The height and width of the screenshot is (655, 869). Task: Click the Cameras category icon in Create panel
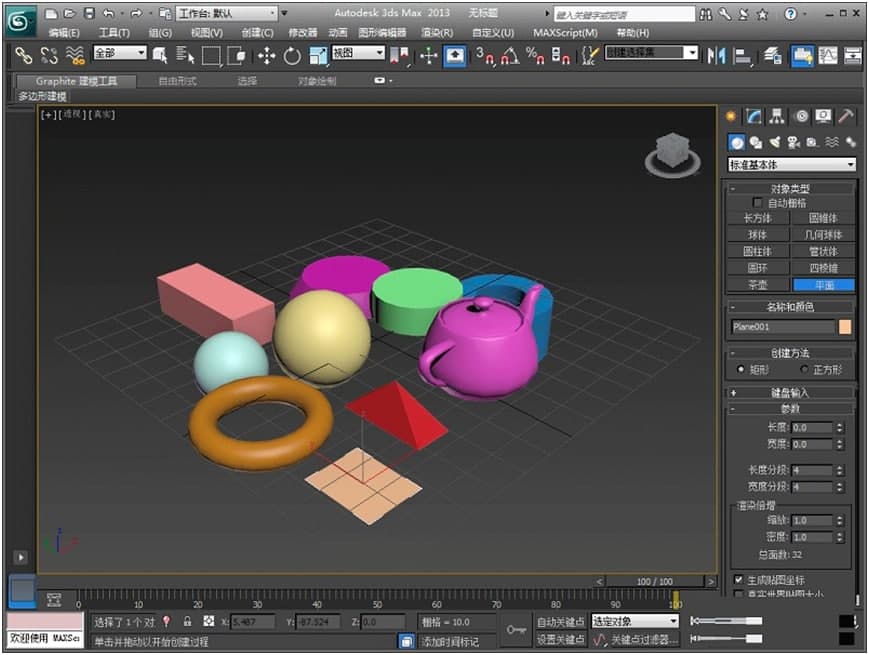coord(794,142)
